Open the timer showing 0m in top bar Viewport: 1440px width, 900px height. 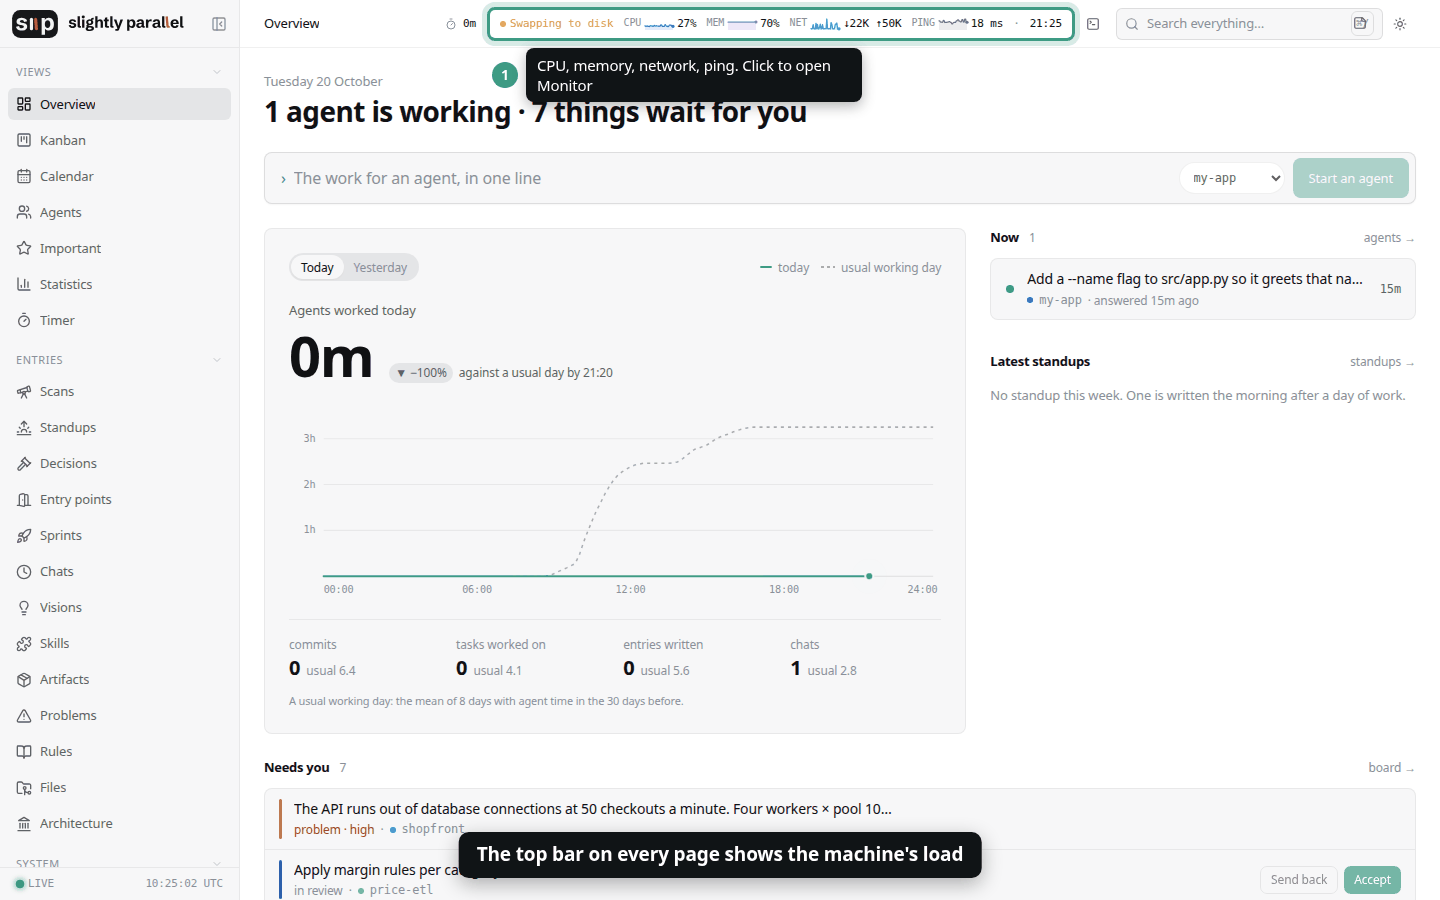[x=461, y=24]
